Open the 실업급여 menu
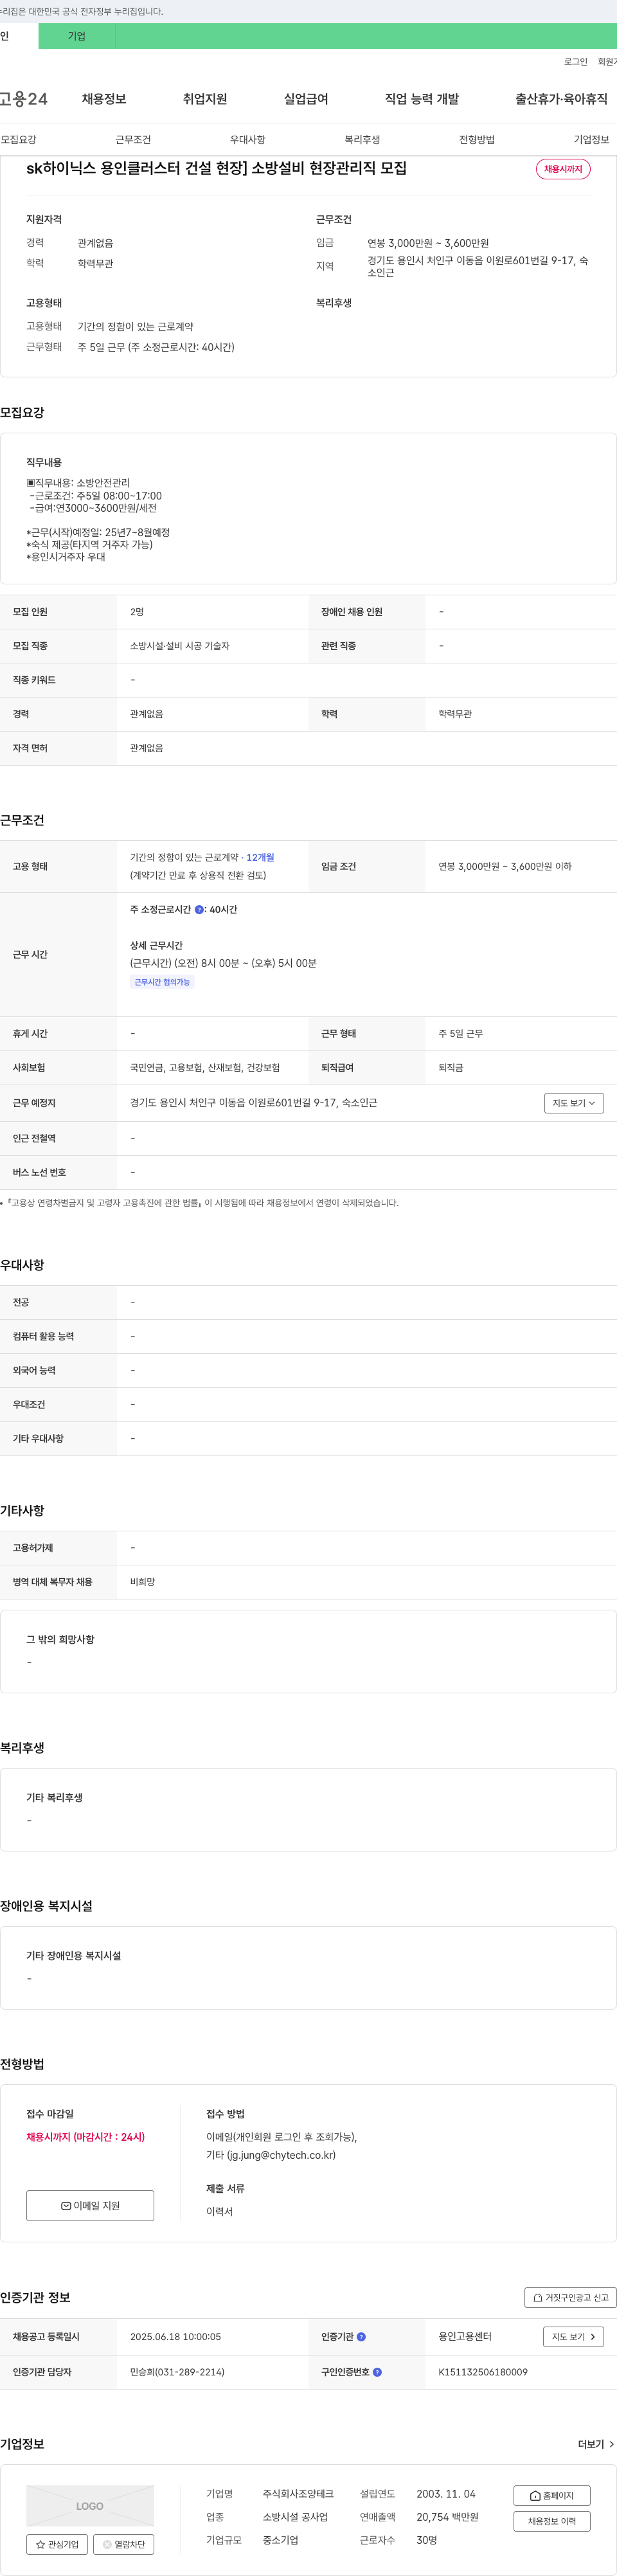Image resolution: width=617 pixels, height=2576 pixels. pyautogui.click(x=306, y=99)
